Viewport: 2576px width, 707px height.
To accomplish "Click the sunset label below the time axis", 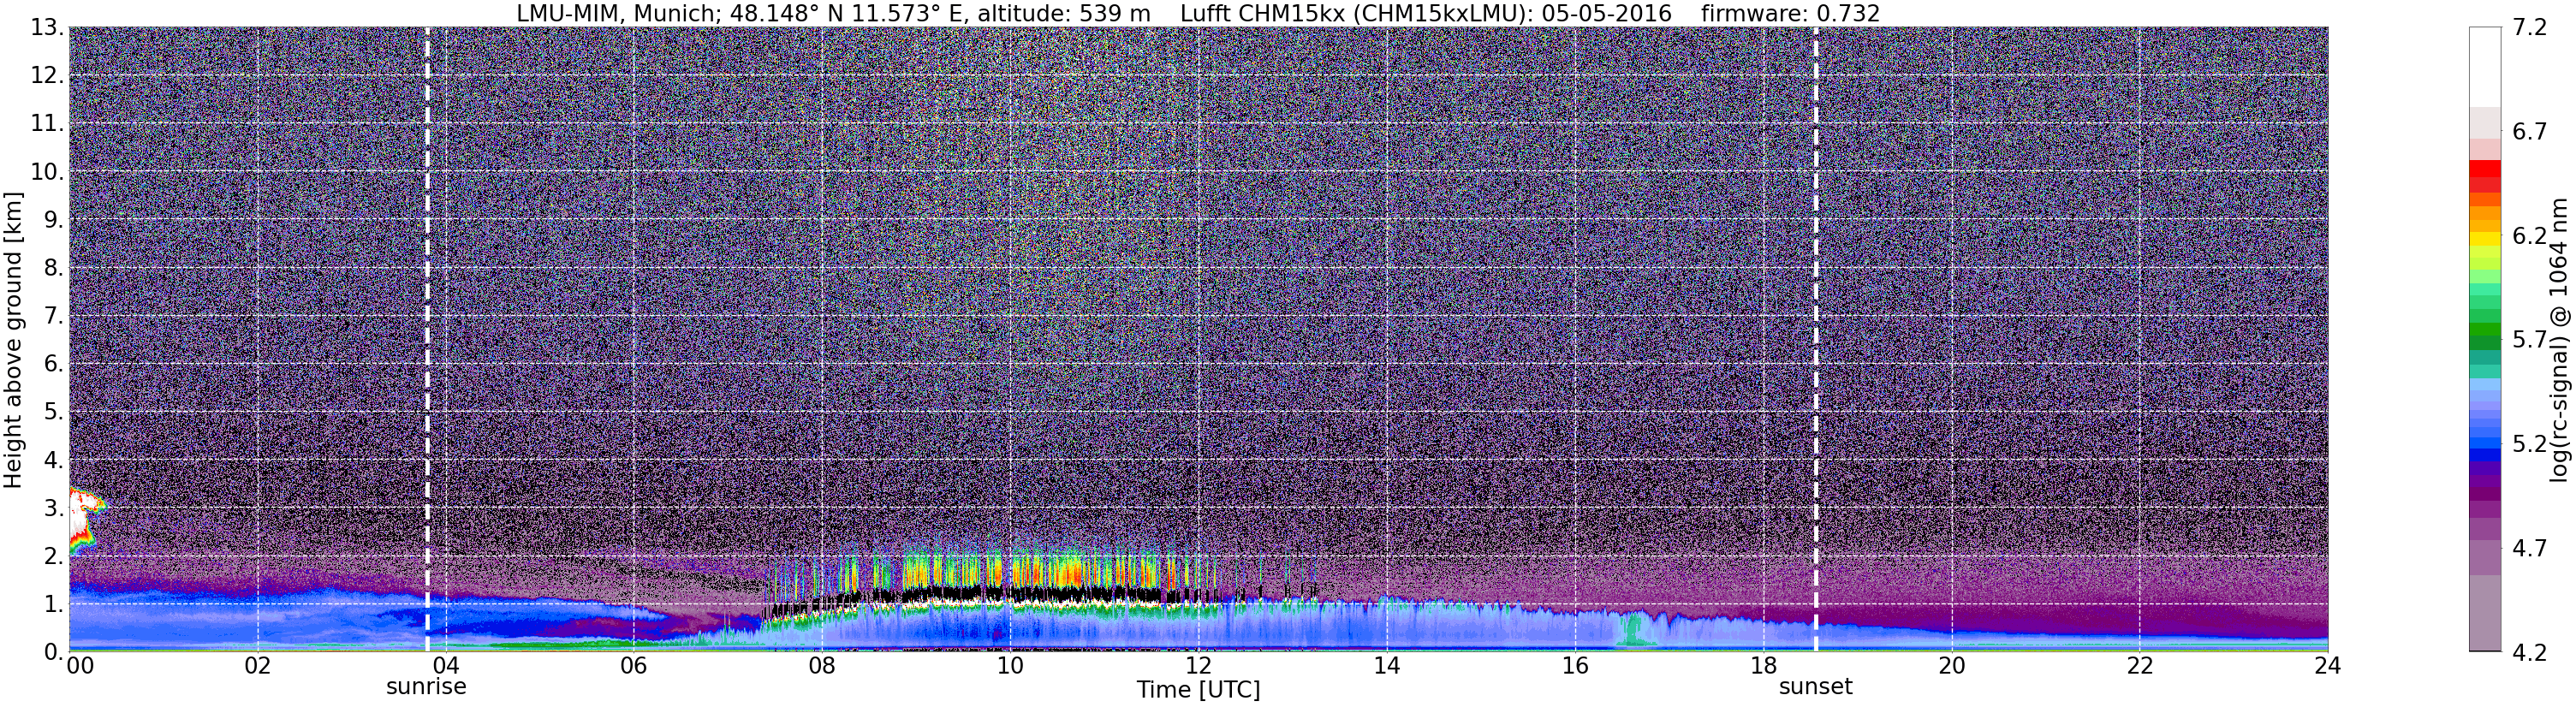I will pyautogui.click(x=1815, y=687).
